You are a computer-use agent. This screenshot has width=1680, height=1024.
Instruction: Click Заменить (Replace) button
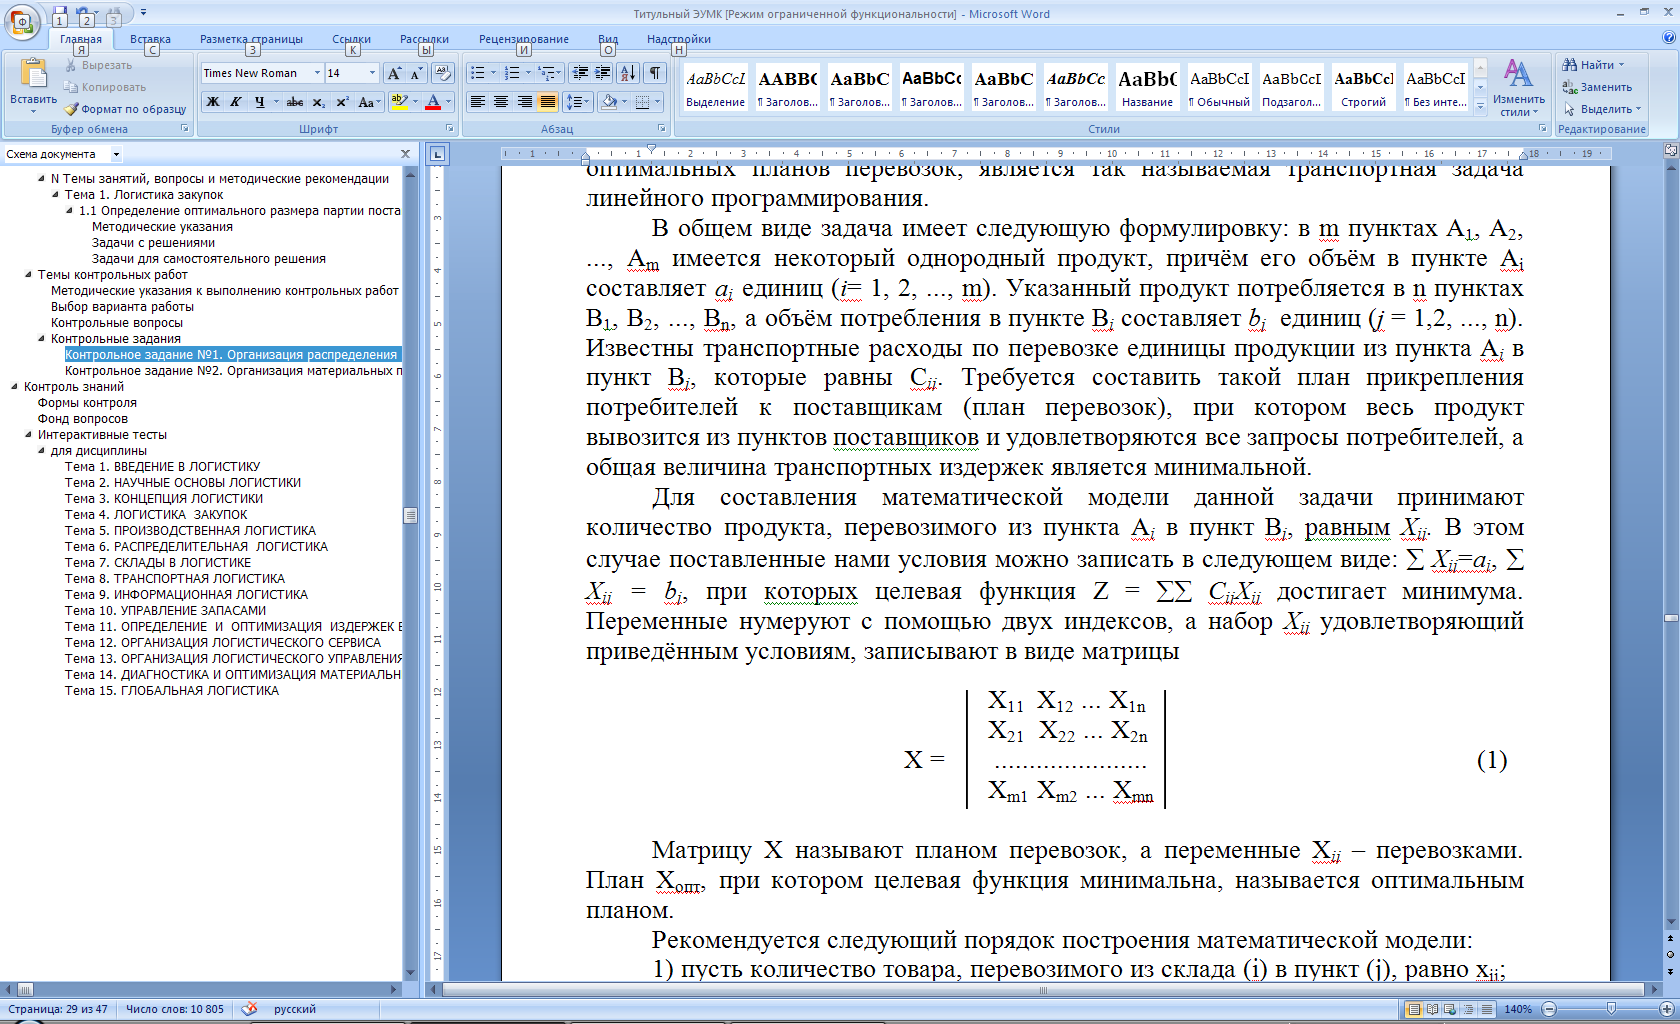(x=1598, y=87)
